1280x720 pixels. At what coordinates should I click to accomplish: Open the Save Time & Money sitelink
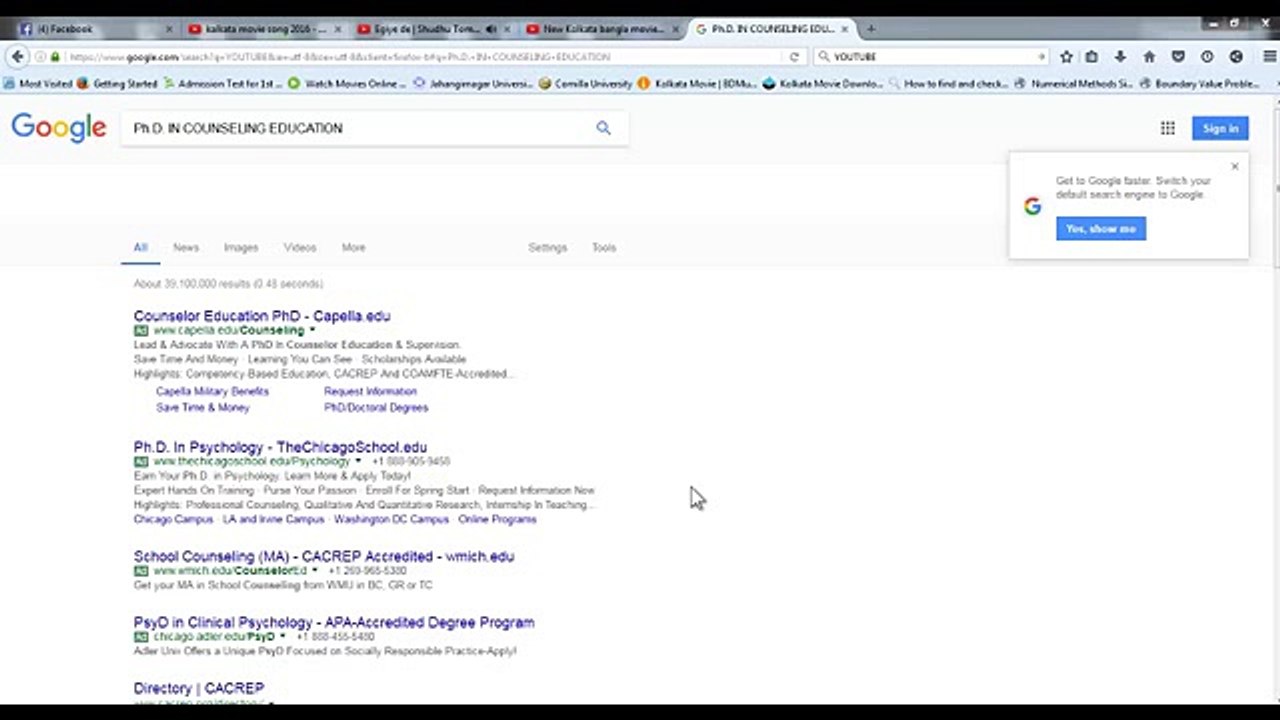203,408
